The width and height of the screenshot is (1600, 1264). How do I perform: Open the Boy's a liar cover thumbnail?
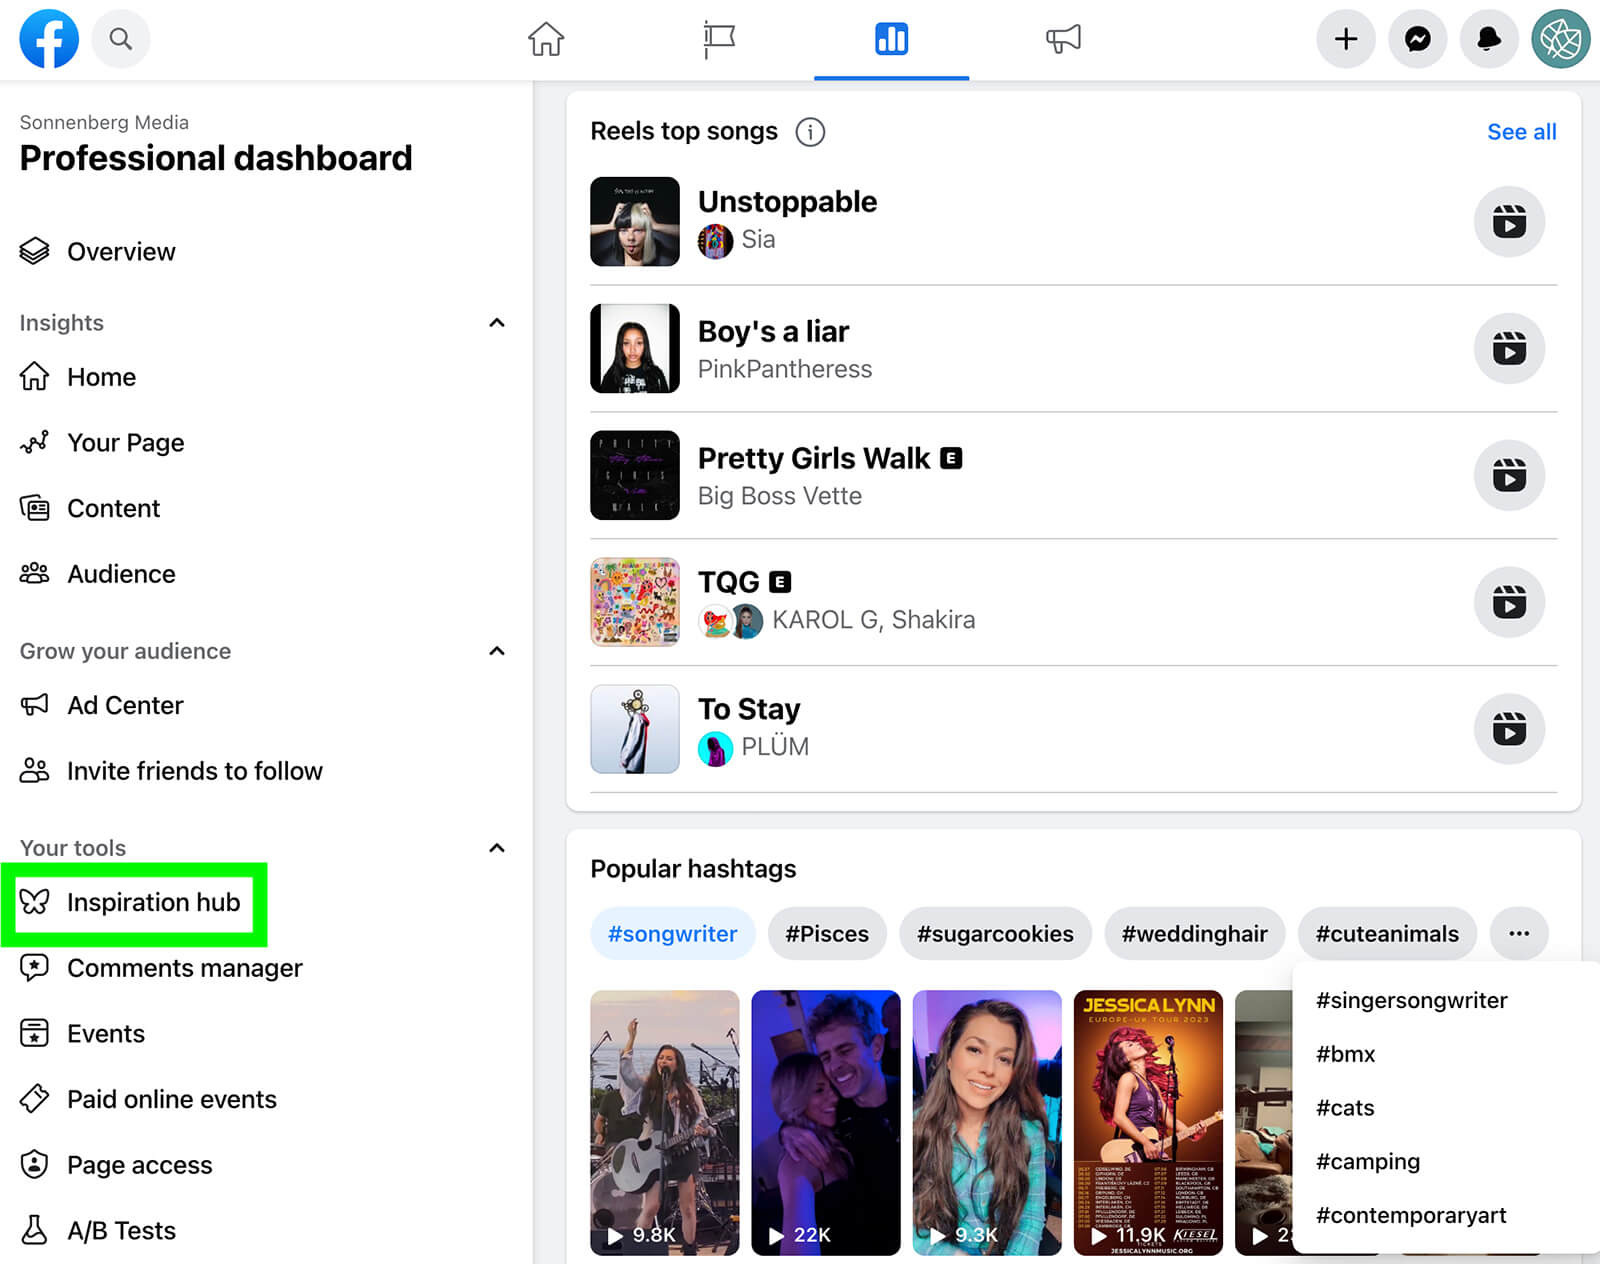click(x=635, y=348)
